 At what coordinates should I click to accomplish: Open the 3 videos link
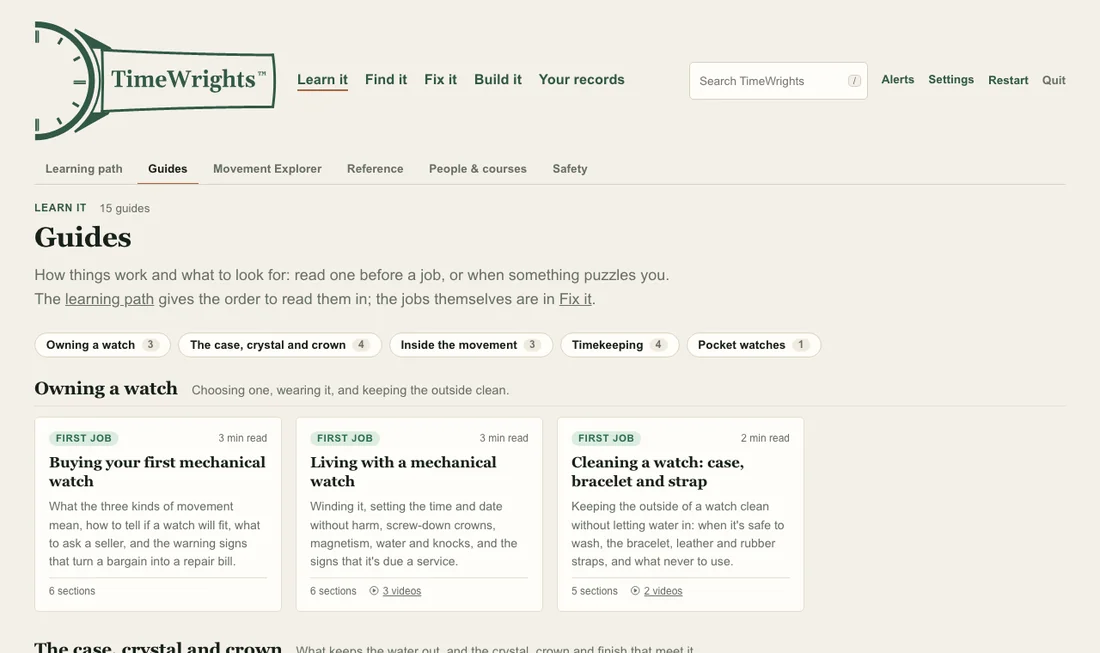tap(401, 591)
